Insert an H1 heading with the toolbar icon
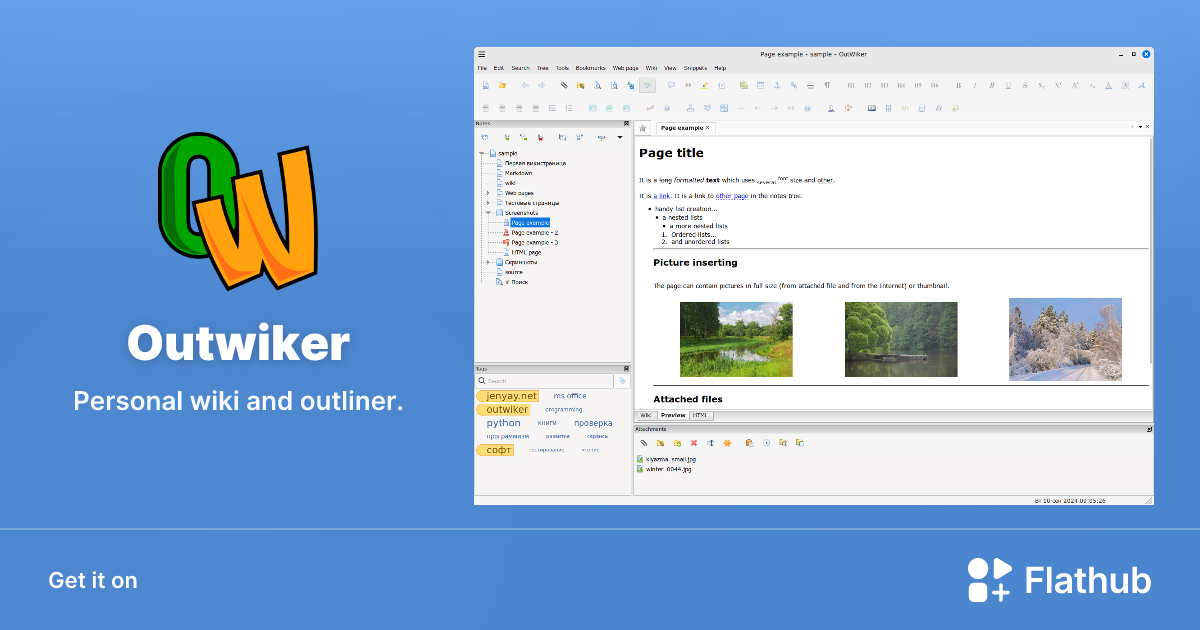The width and height of the screenshot is (1200, 630). click(x=851, y=85)
